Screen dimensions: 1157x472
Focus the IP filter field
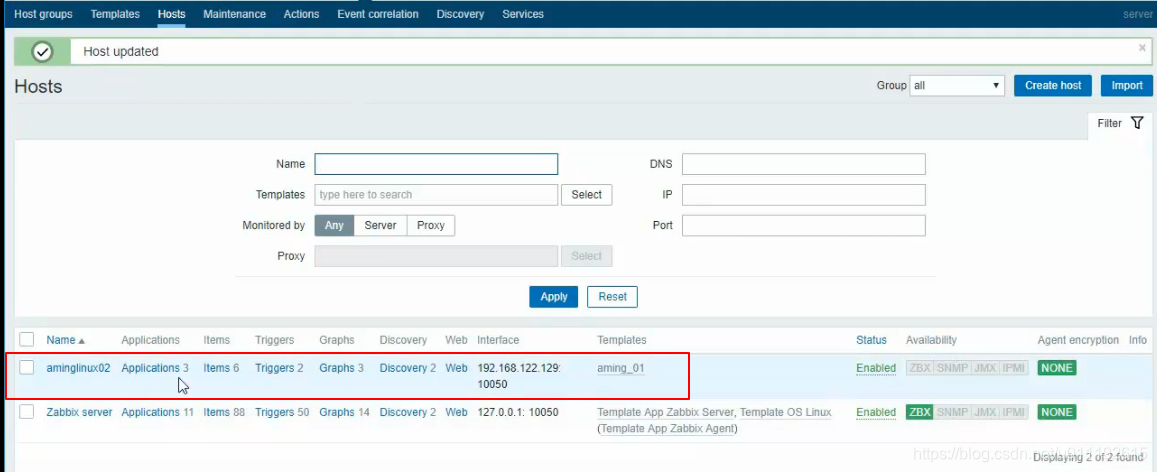804,195
